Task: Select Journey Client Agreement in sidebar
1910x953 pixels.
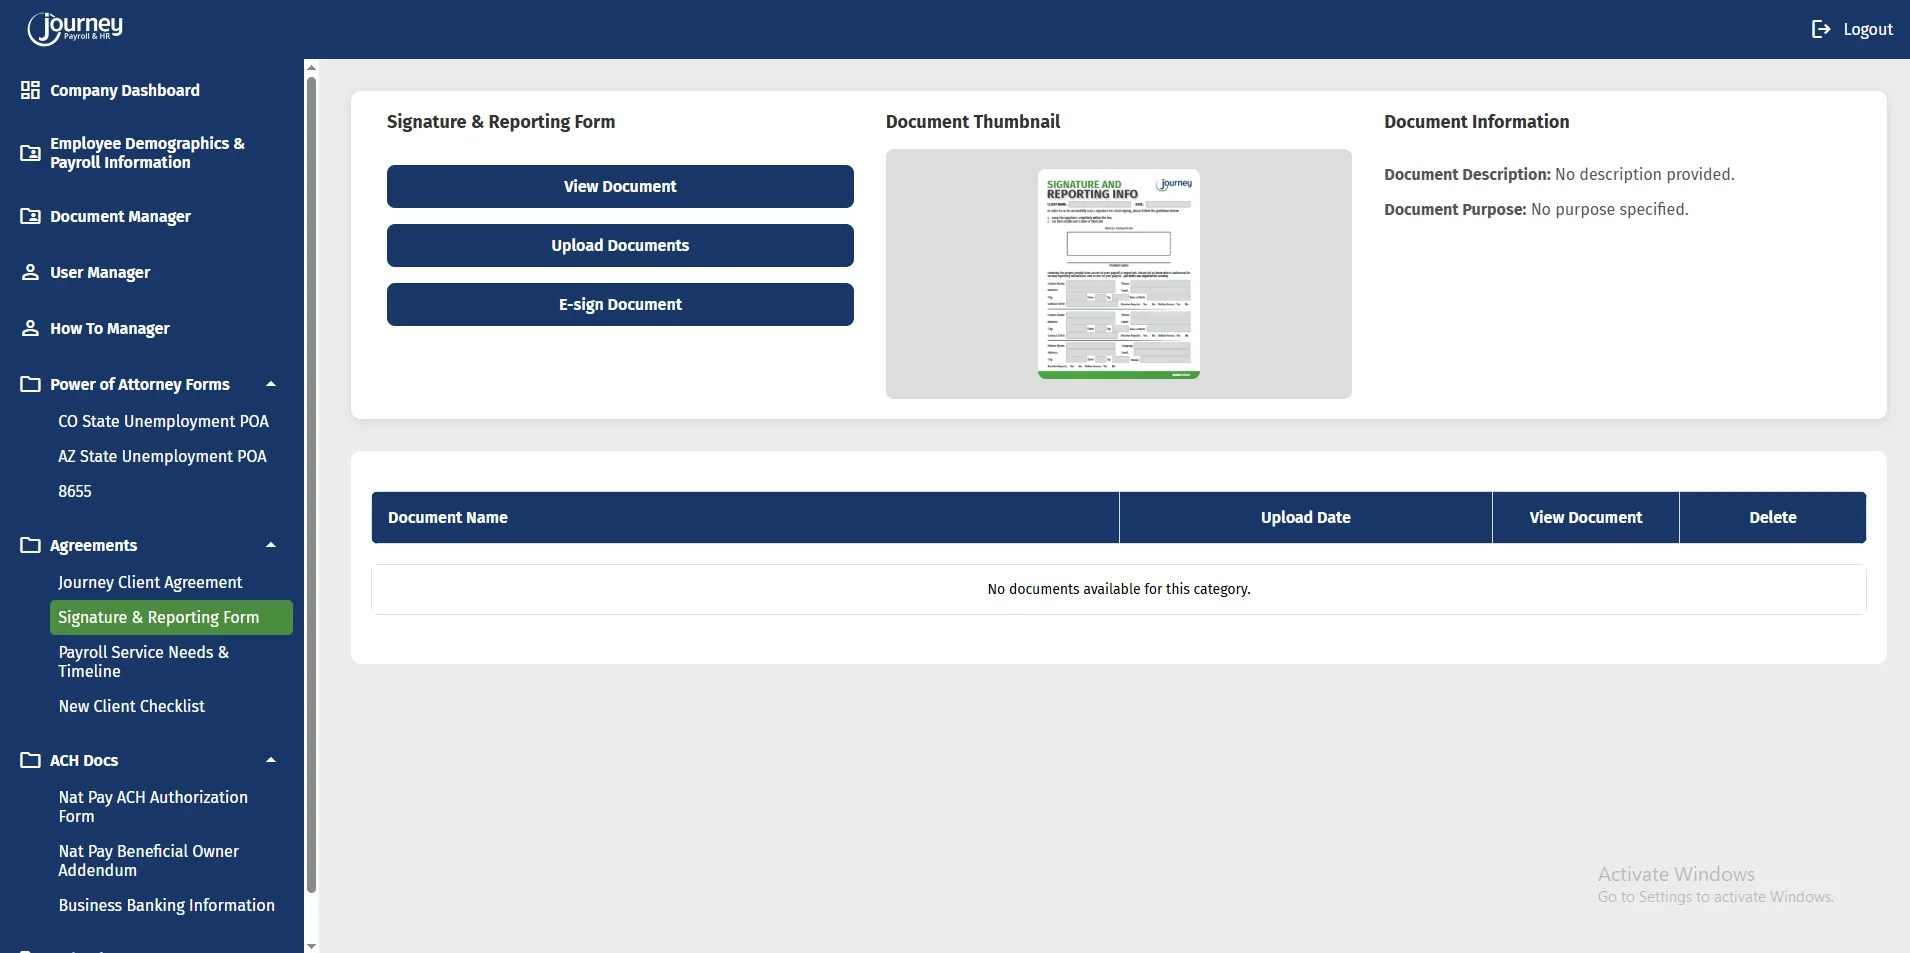Action: point(150,582)
